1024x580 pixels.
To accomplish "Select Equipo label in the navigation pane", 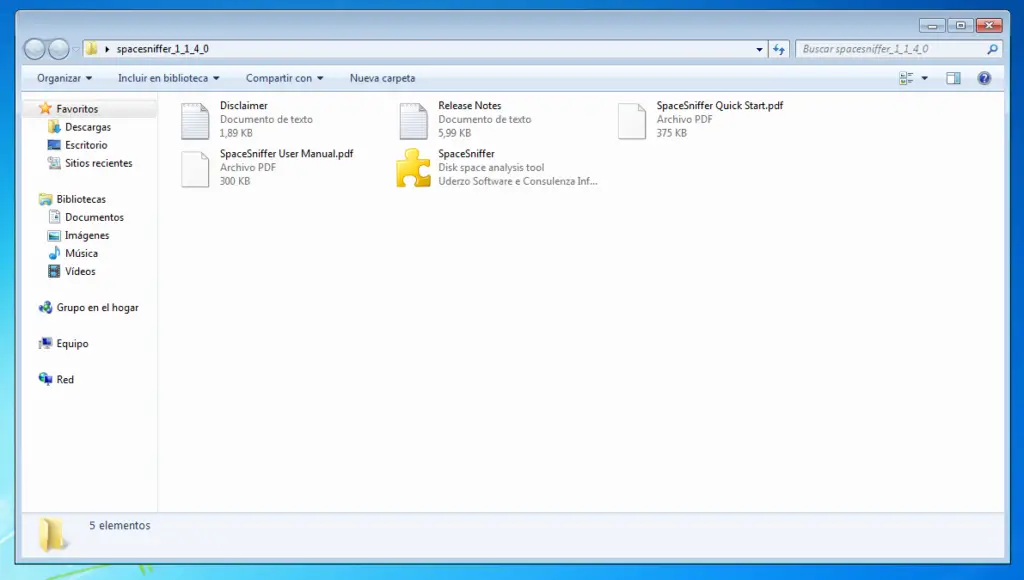I will pos(72,344).
